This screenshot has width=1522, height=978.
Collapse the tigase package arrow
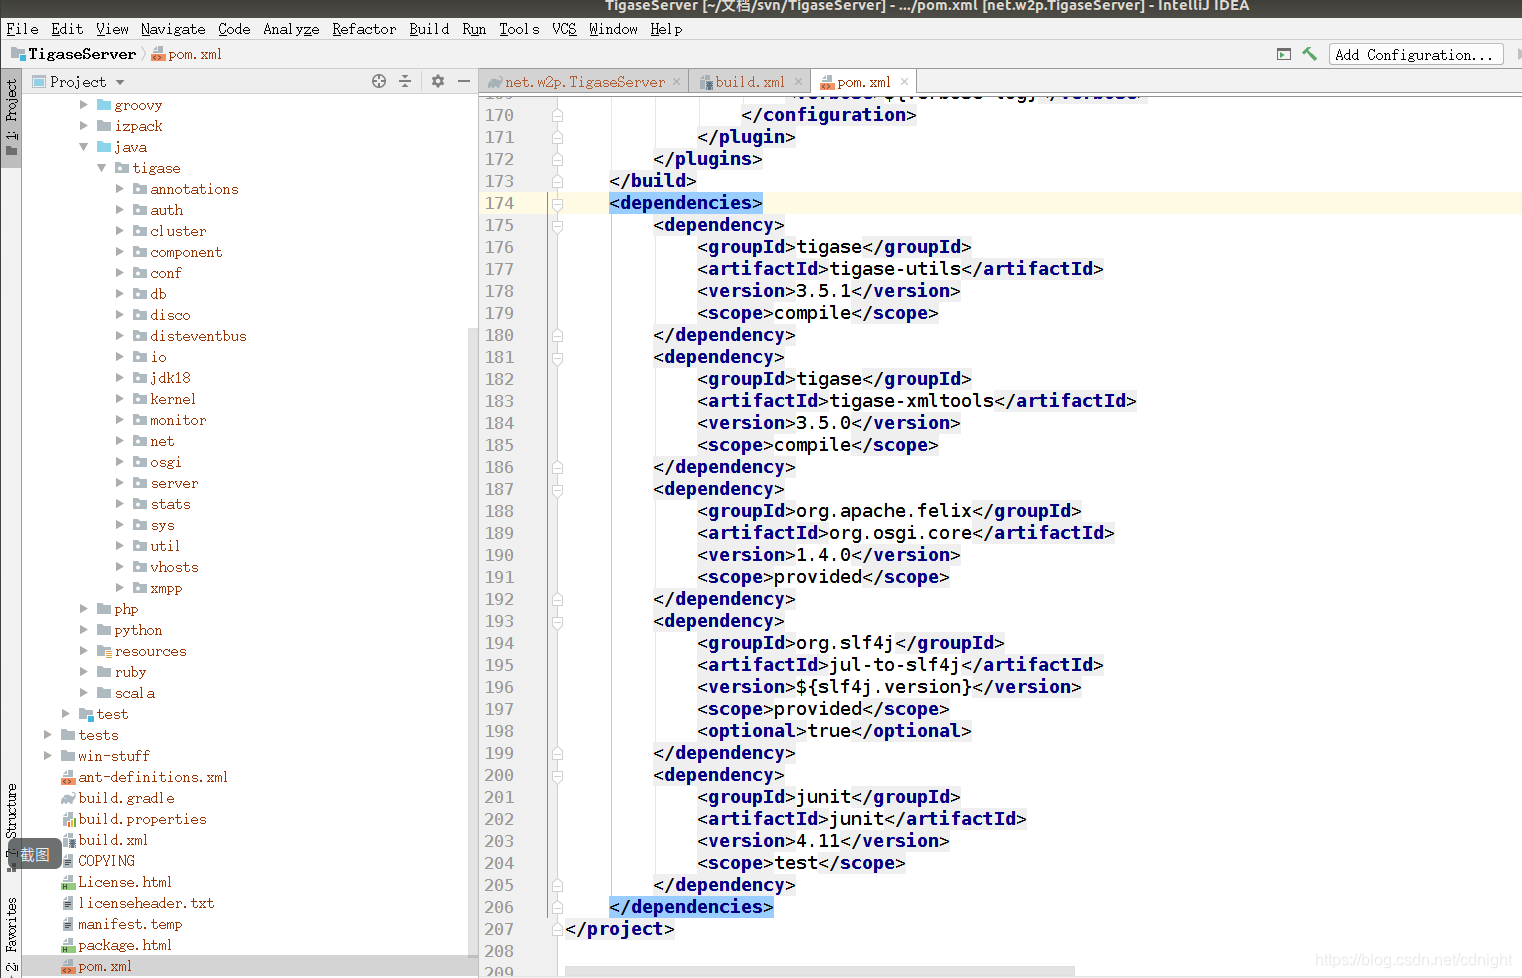102,168
